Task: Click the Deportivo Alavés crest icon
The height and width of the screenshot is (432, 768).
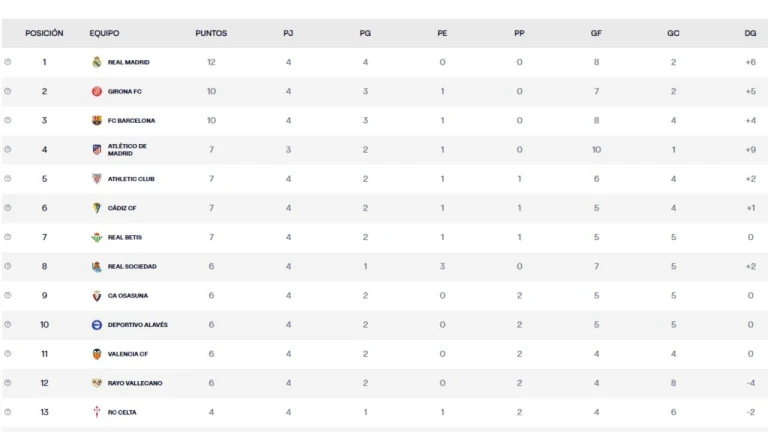Action: (97, 325)
